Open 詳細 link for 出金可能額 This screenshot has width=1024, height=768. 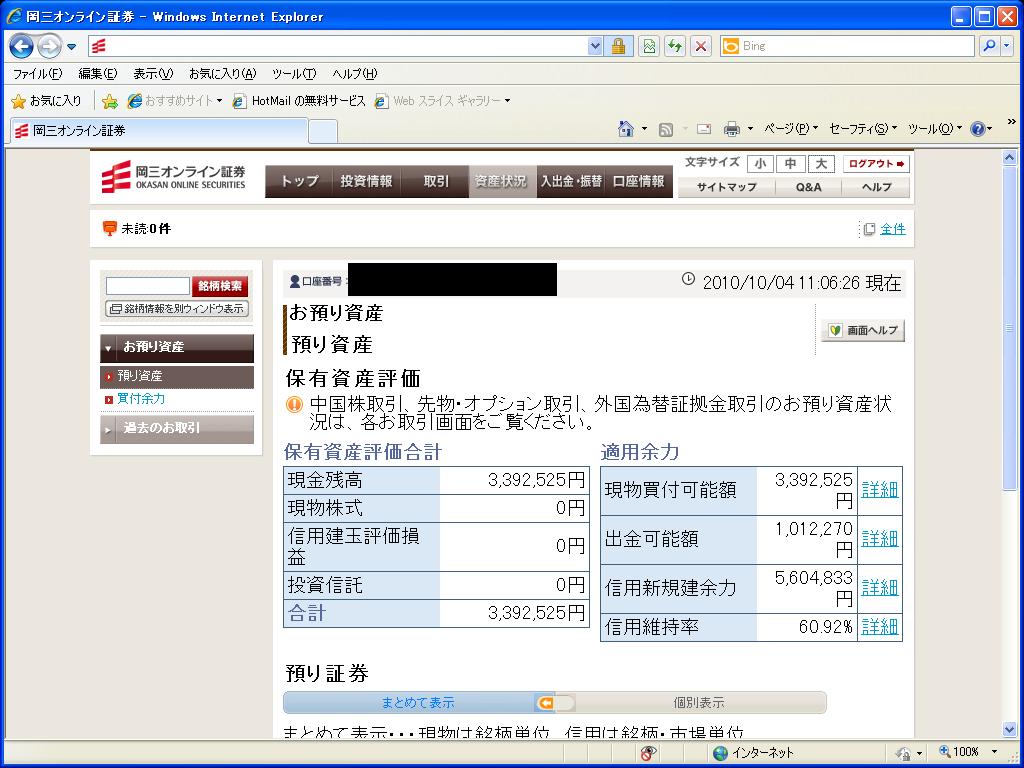tap(880, 538)
